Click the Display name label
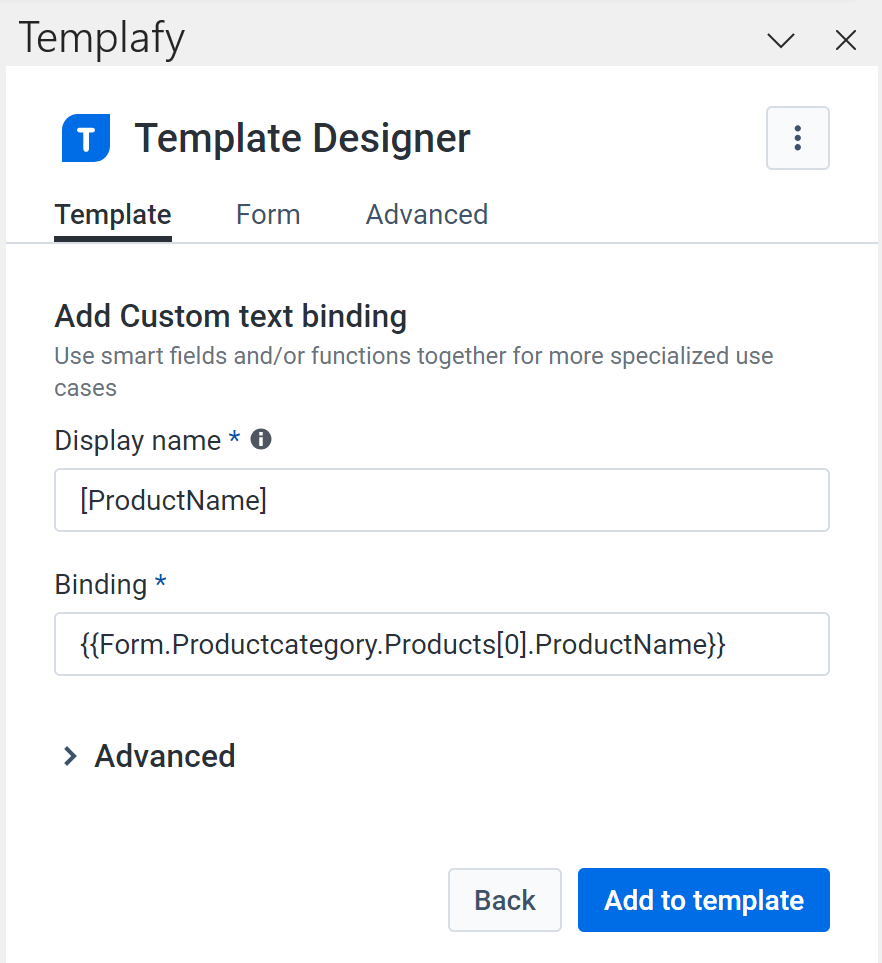This screenshot has width=882, height=963. pos(138,440)
